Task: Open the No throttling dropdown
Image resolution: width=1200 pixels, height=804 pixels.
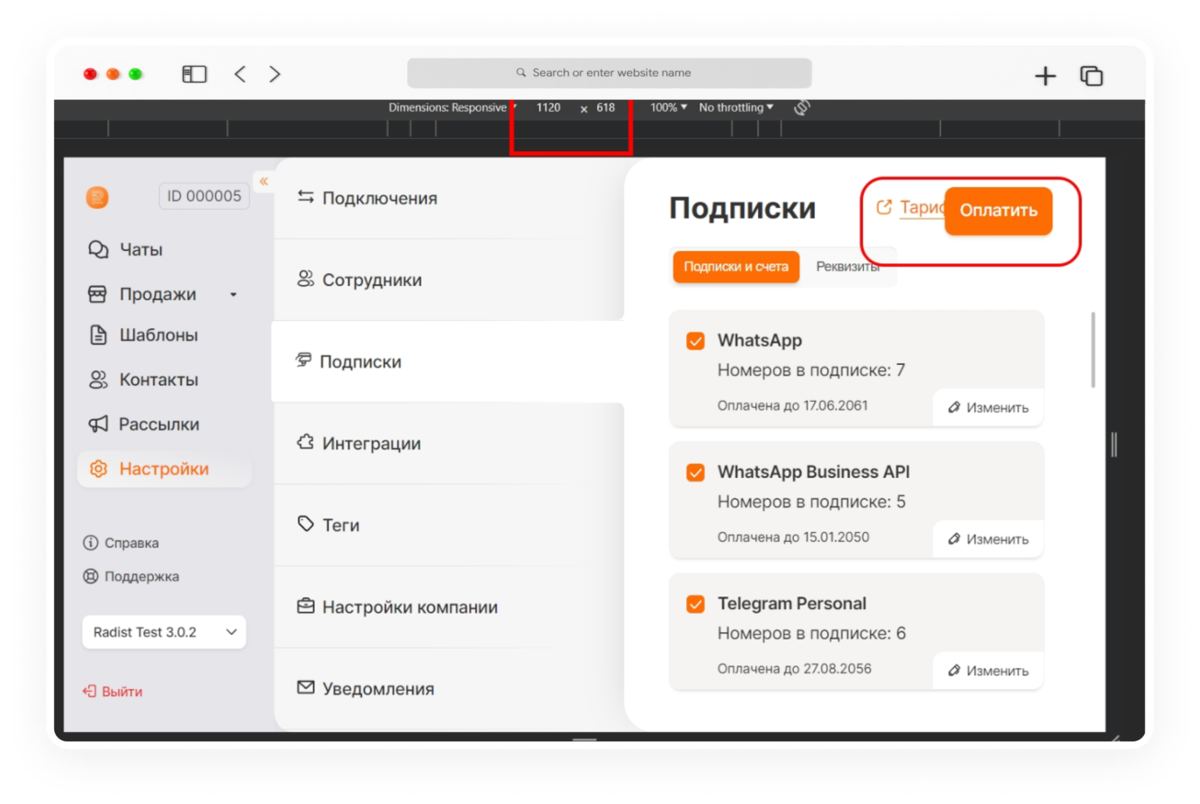Action: tap(736, 107)
